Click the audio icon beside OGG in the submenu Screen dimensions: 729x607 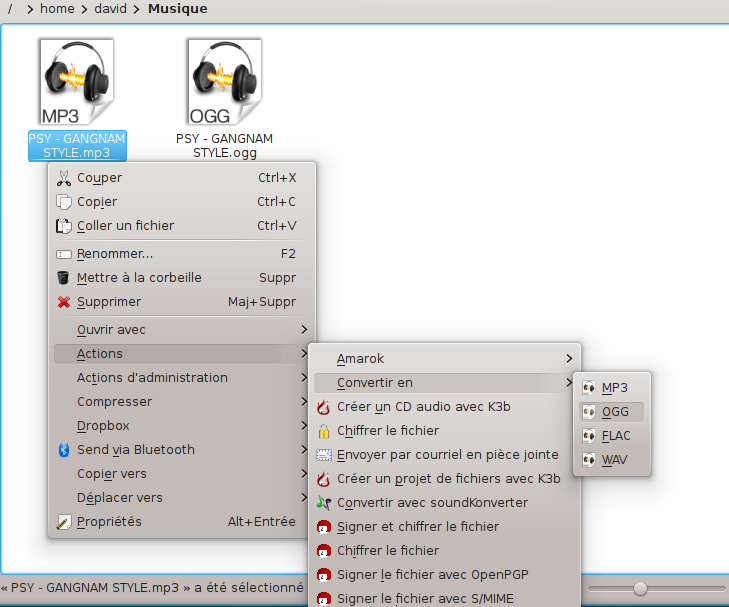point(589,412)
